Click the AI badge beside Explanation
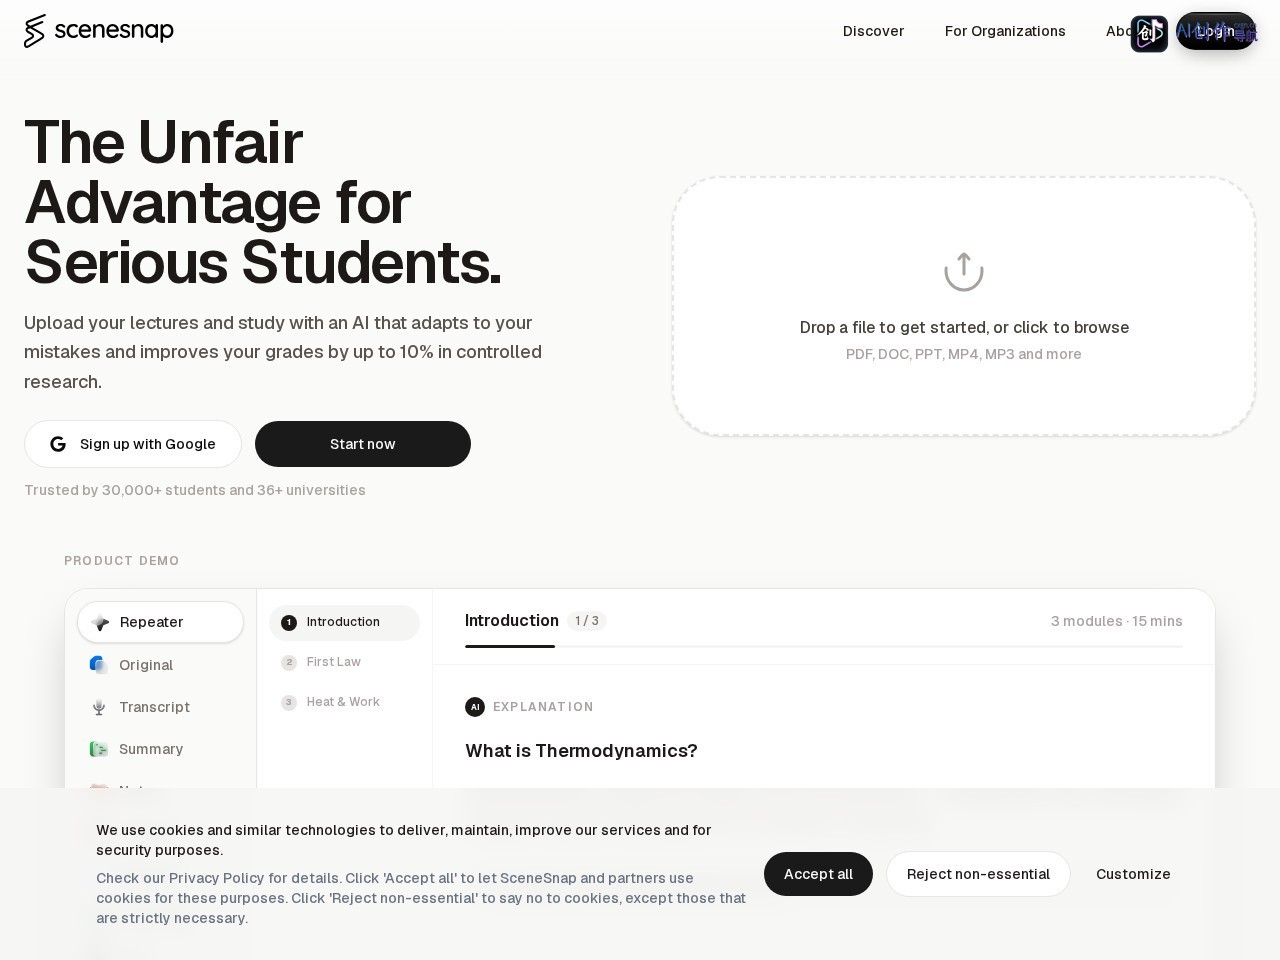Image resolution: width=1280 pixels, height=960 pixels. (x=475, y=707)
